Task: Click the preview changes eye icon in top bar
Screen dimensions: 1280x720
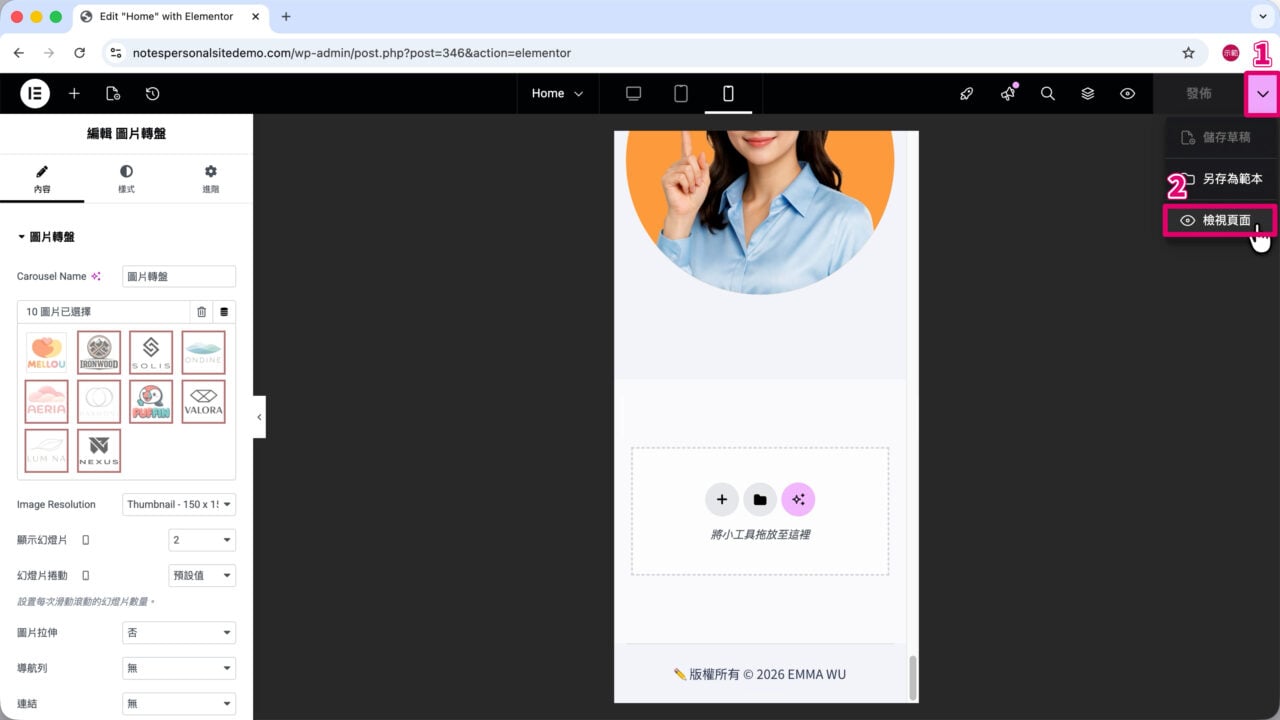Action: (x=1128, y=93)
